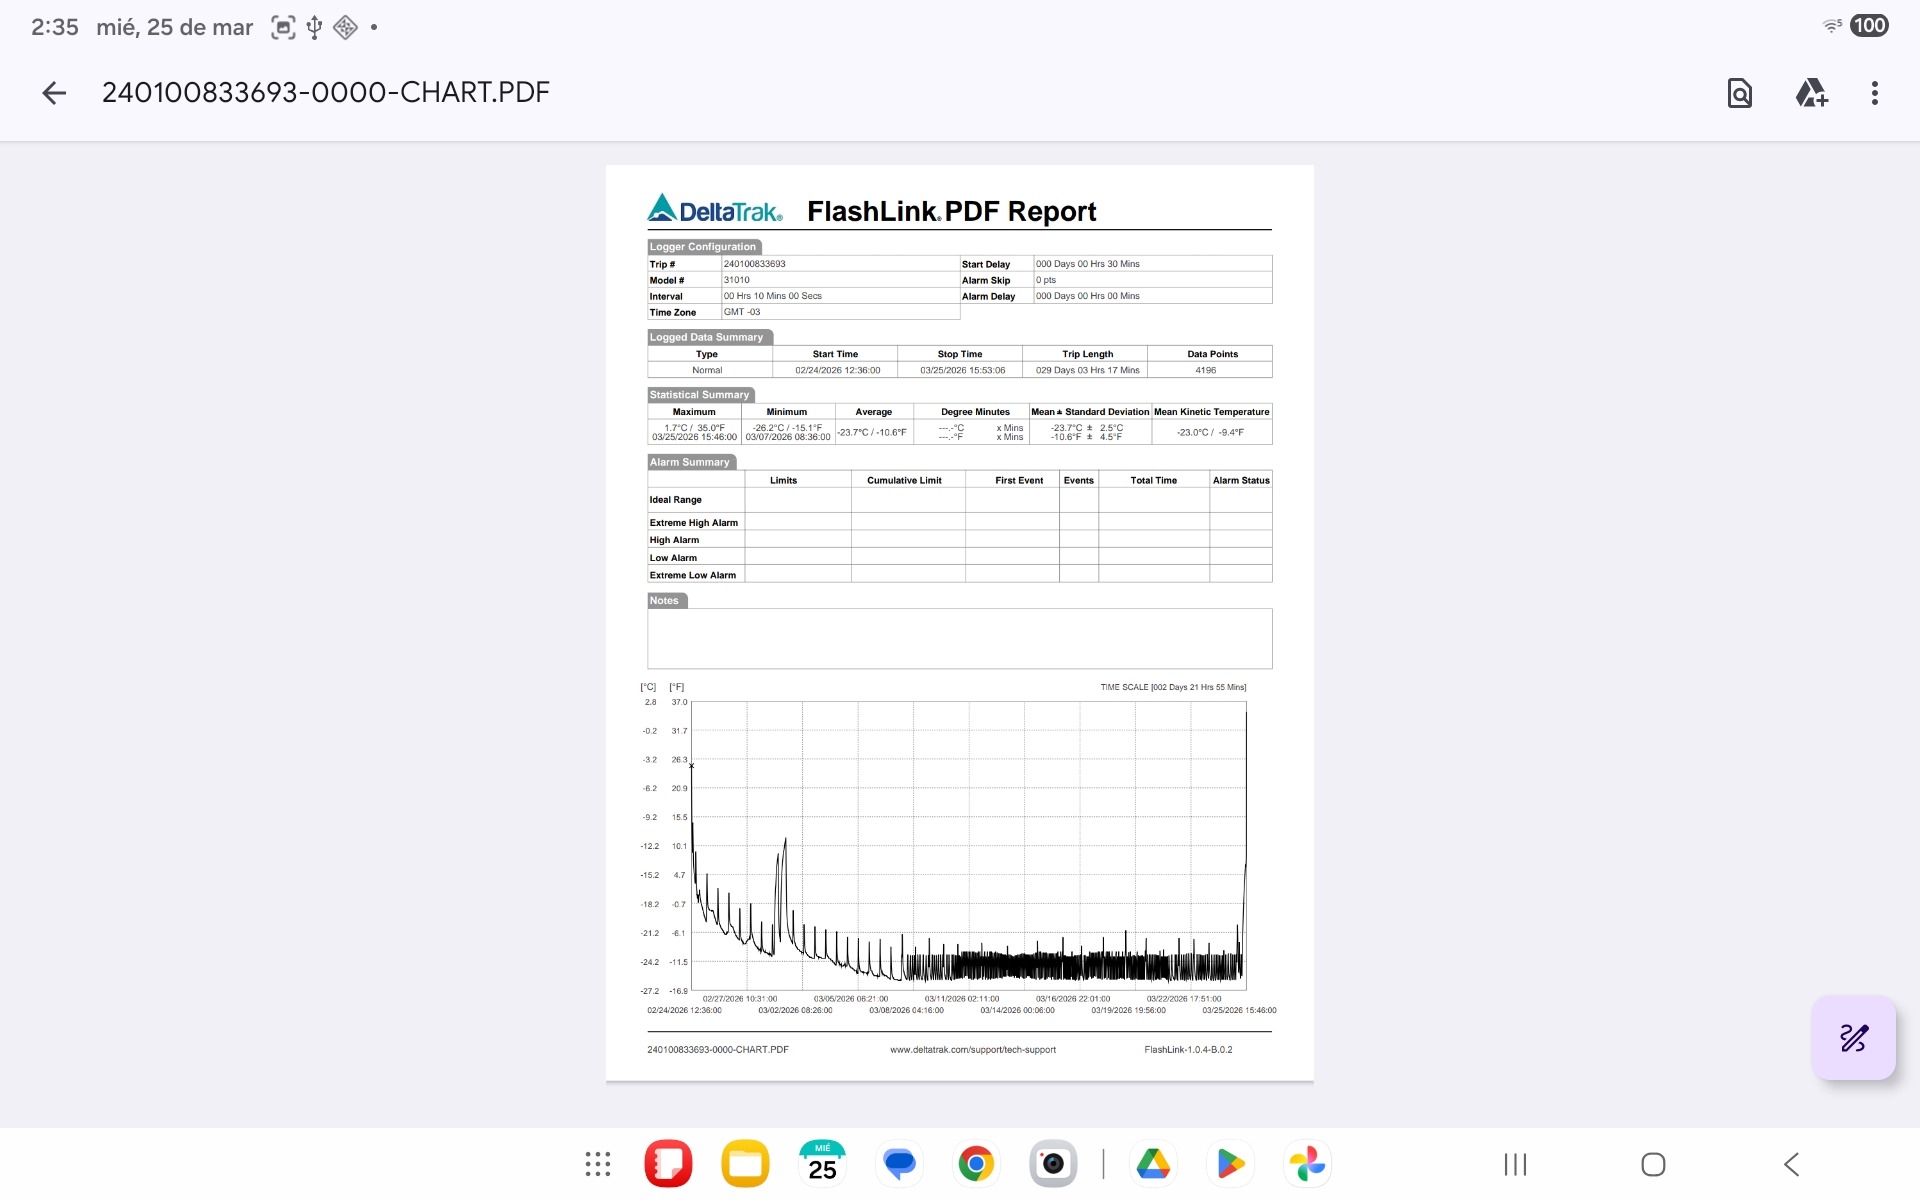Tap the Add to Drive icon
Viewport: 1920px width, 1200px height.
[1811, 93]
